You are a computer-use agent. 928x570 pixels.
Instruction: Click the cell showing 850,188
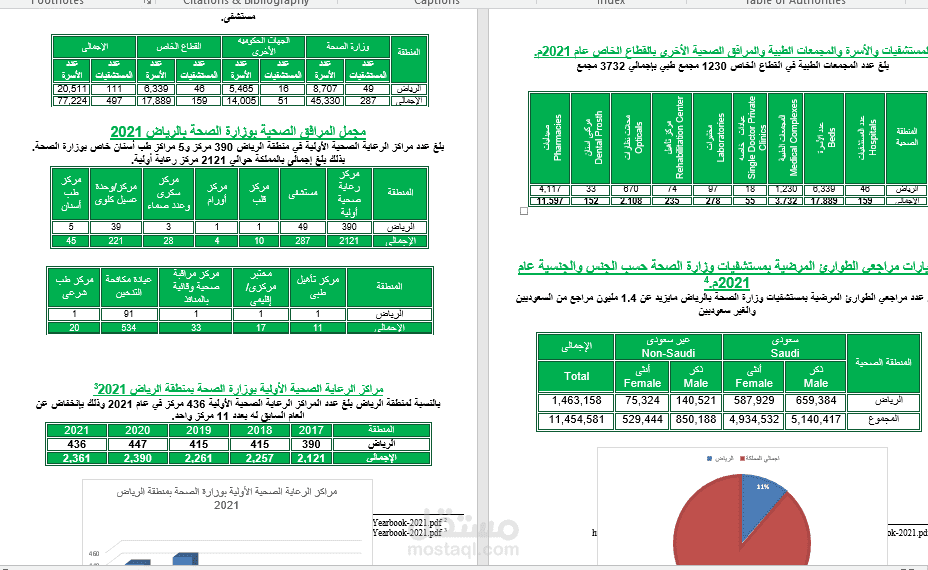696,420
